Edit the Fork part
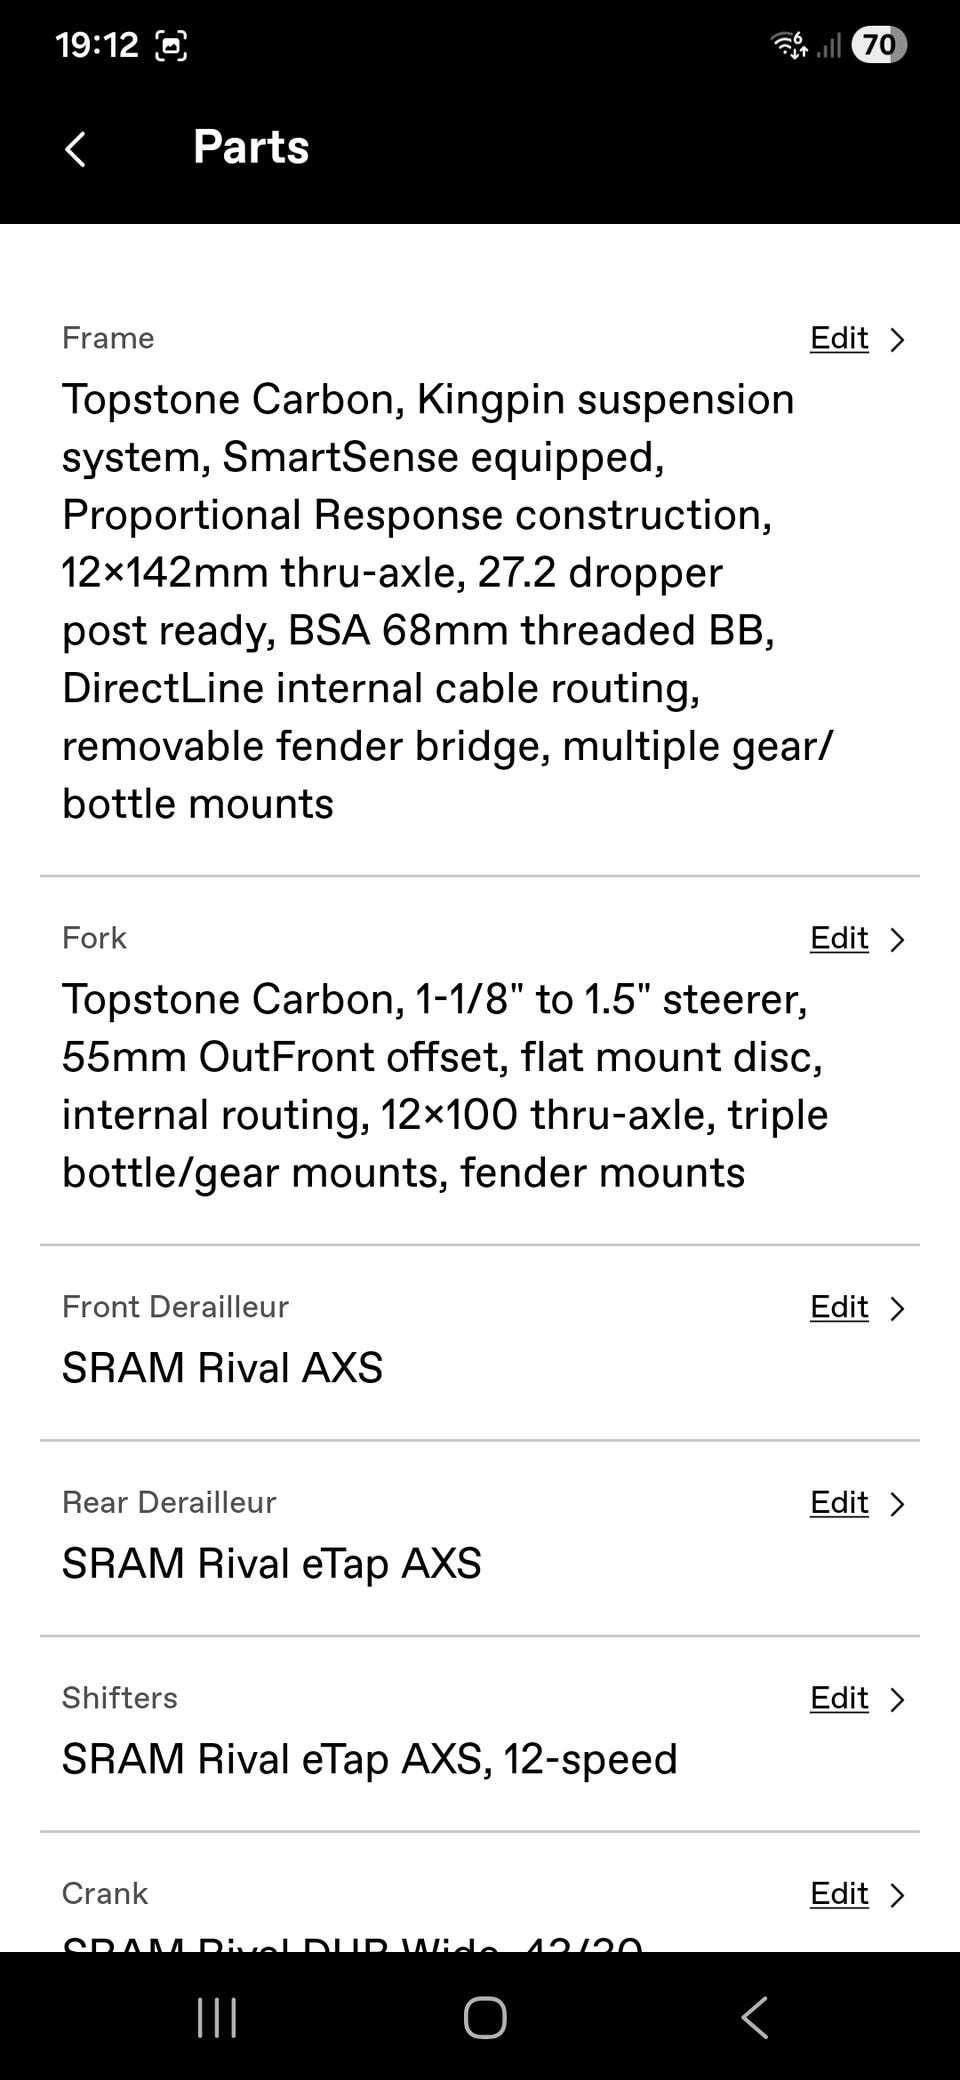The height and width of the screenshot is (2080, 960). coord(839,939)
